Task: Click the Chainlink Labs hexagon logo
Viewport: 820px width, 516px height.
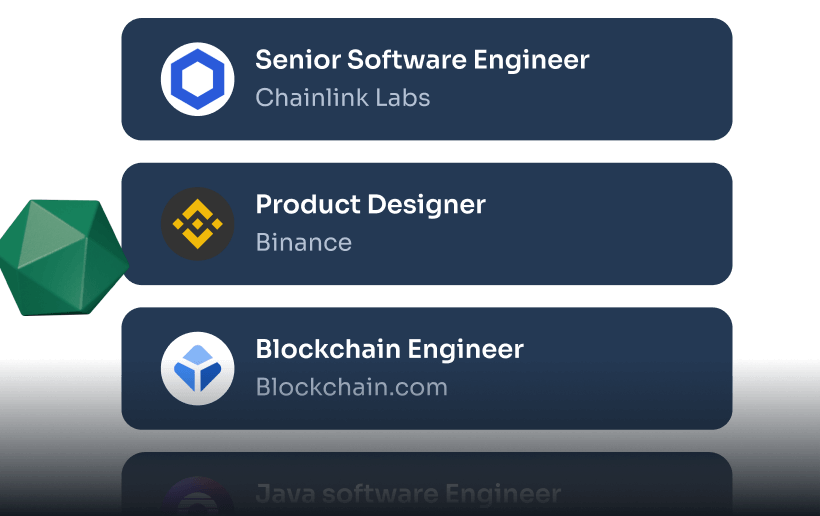Action: click(197, 79)
